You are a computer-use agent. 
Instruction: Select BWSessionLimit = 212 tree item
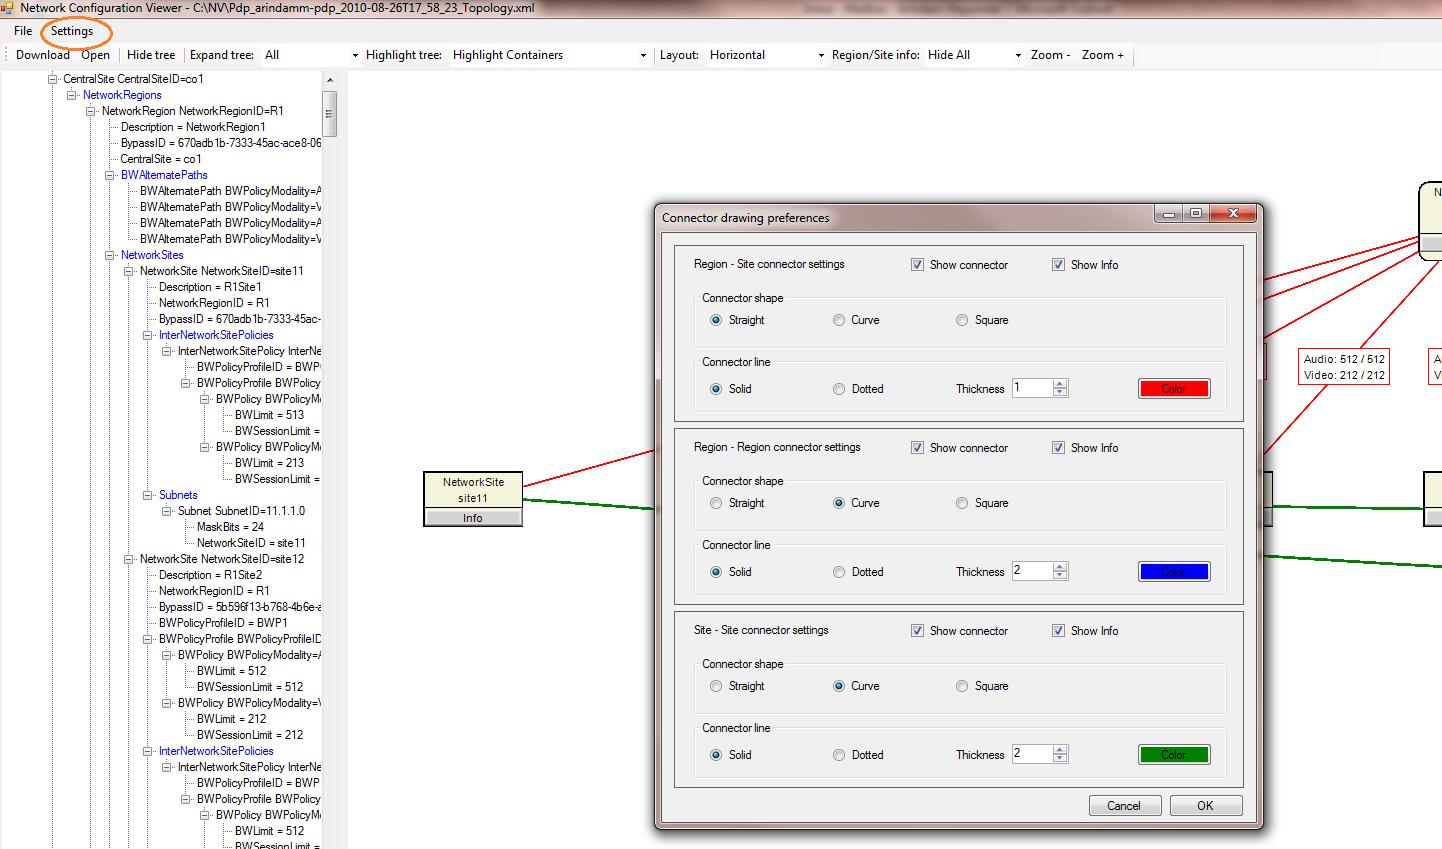tap(251, 735)
